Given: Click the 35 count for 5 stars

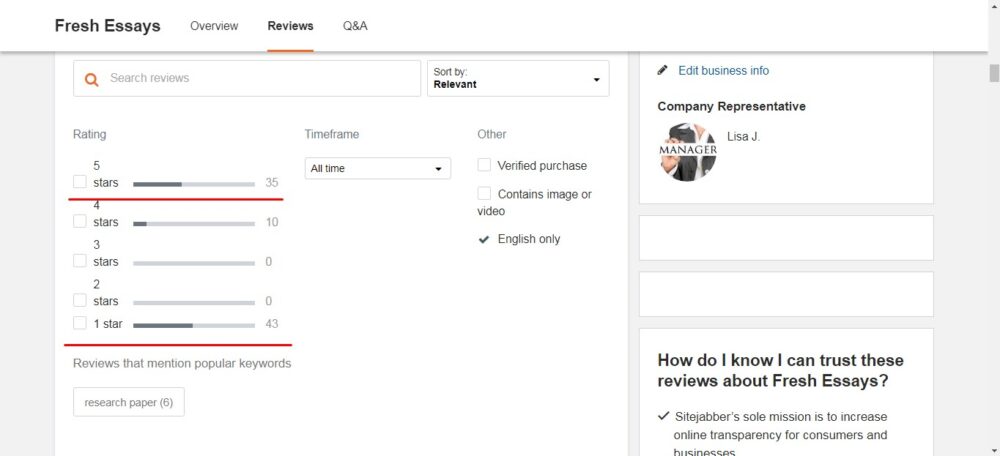Looking at the screenshot, I should (272, 183).
